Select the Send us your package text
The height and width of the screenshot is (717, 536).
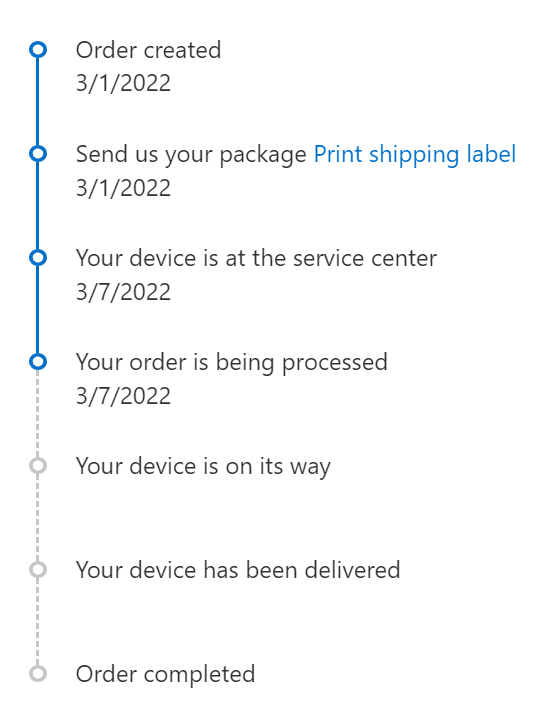(191, 155)
